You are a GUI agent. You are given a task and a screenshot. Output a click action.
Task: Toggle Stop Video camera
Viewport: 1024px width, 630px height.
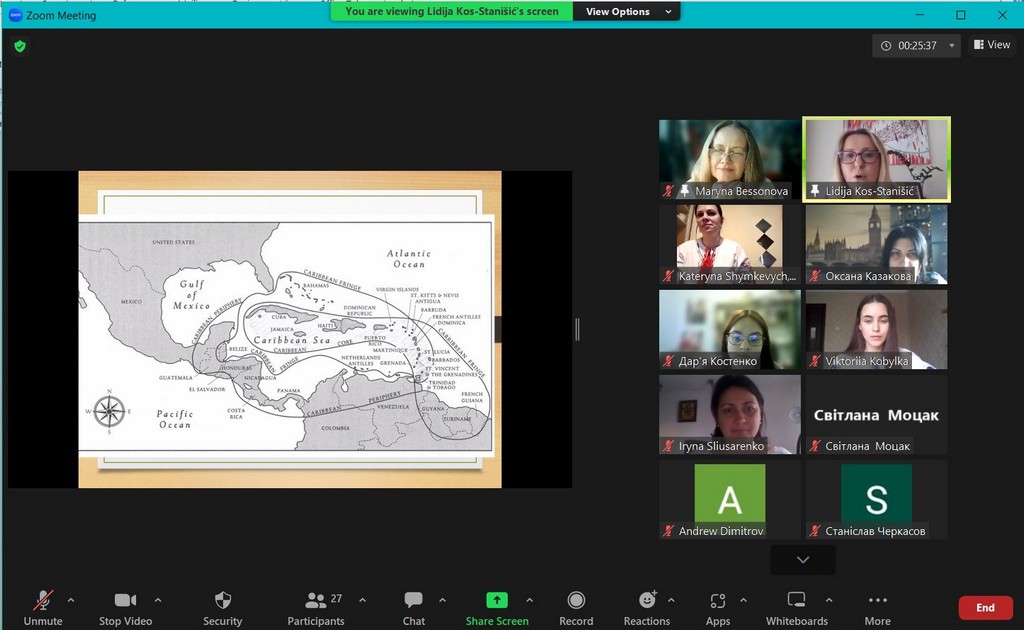click(125, 600)
